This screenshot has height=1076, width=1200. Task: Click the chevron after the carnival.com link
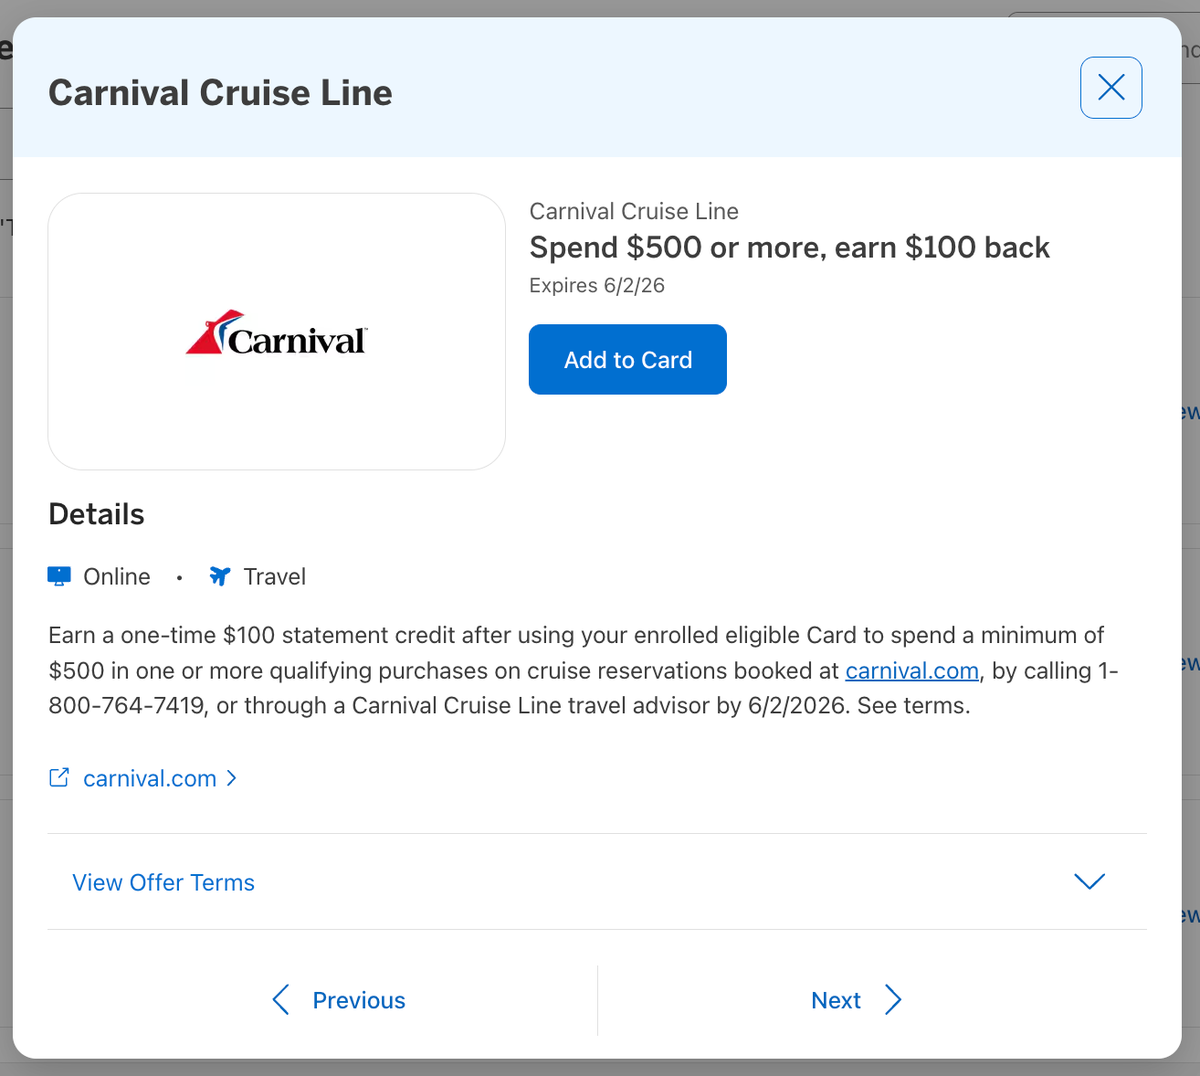pos(232,778)
